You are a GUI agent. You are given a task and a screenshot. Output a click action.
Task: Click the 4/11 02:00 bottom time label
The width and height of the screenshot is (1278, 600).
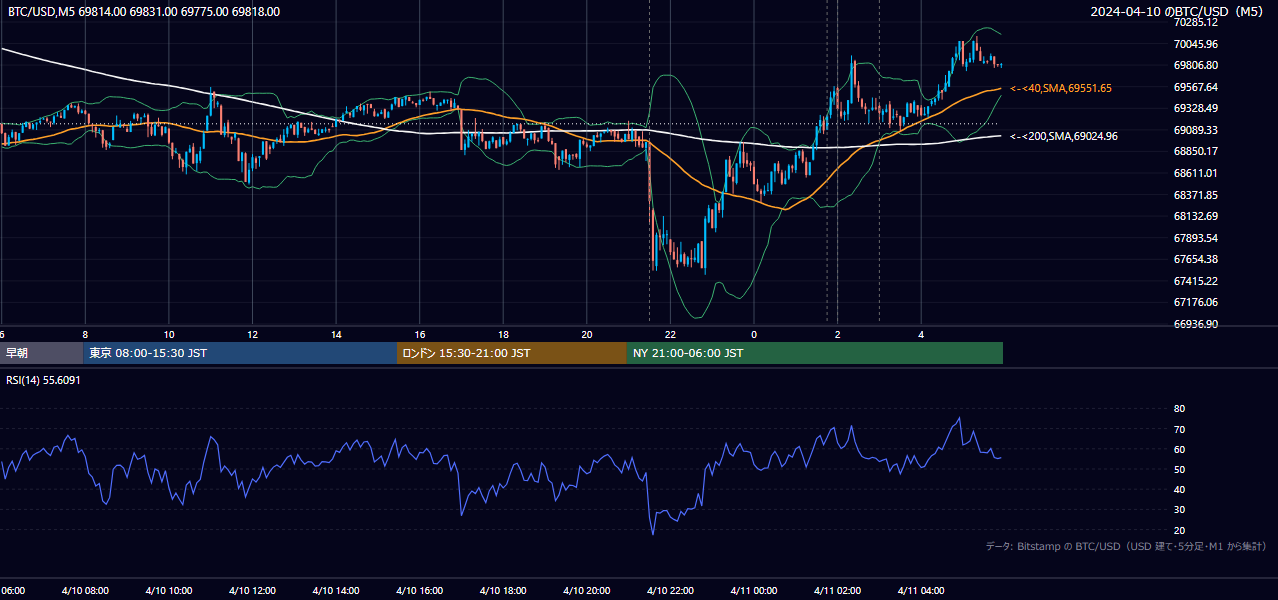tap(837, 591)
